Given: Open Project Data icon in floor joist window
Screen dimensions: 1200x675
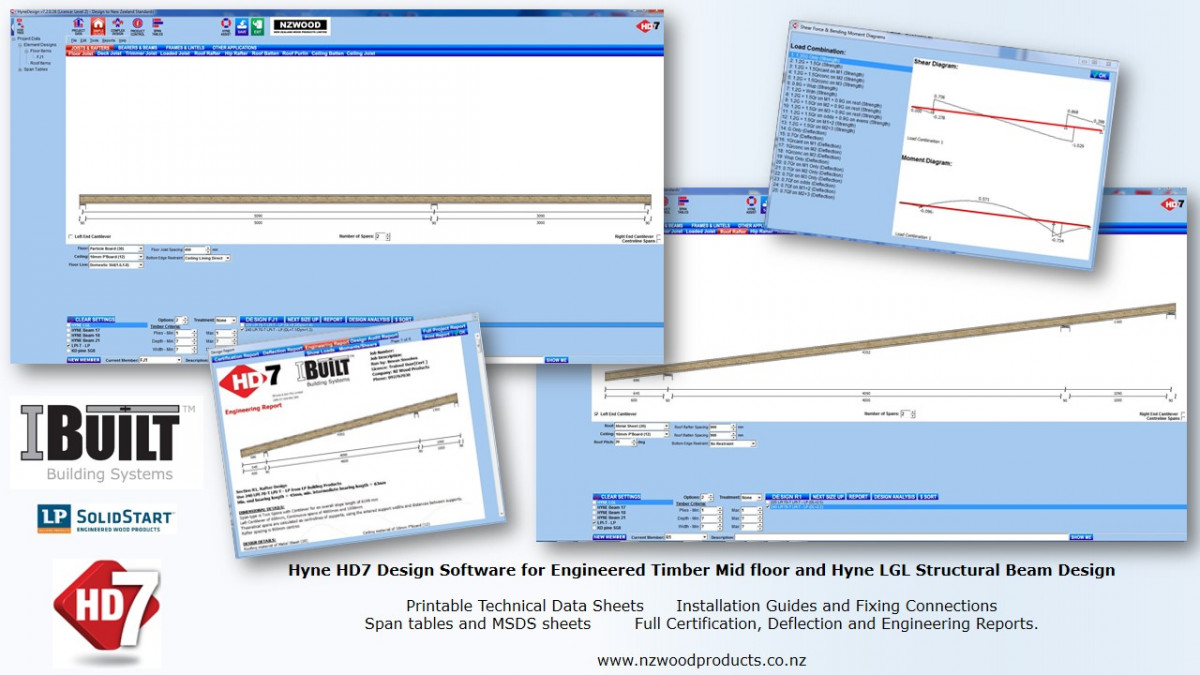Looking at the screenshot, I should tap(79, 24).
